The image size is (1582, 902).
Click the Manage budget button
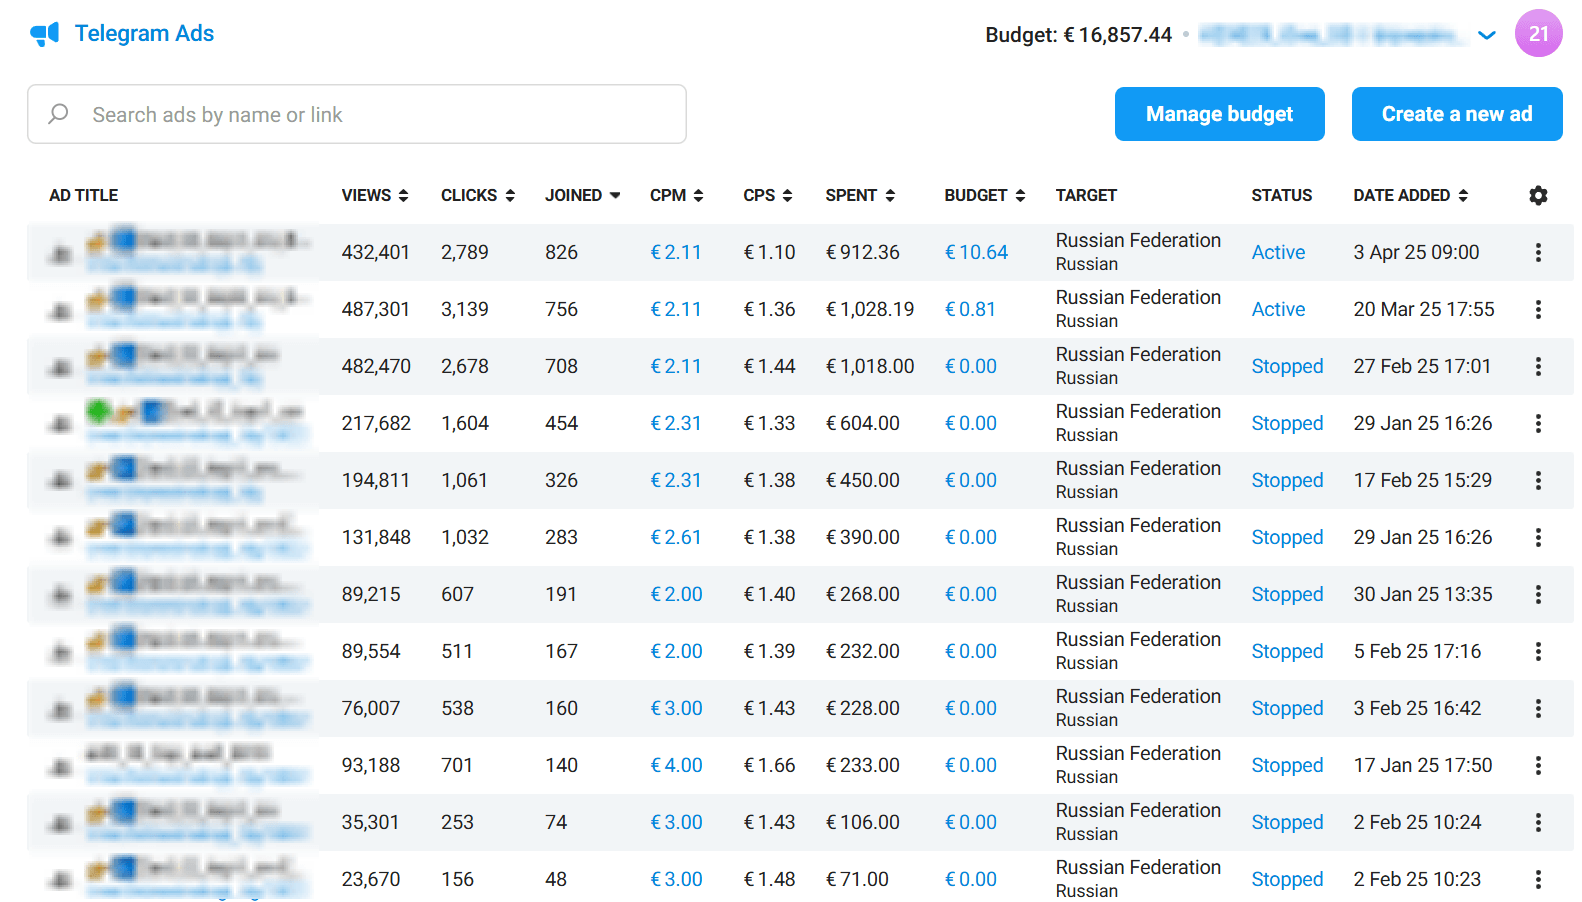(x=1219, y=114)
